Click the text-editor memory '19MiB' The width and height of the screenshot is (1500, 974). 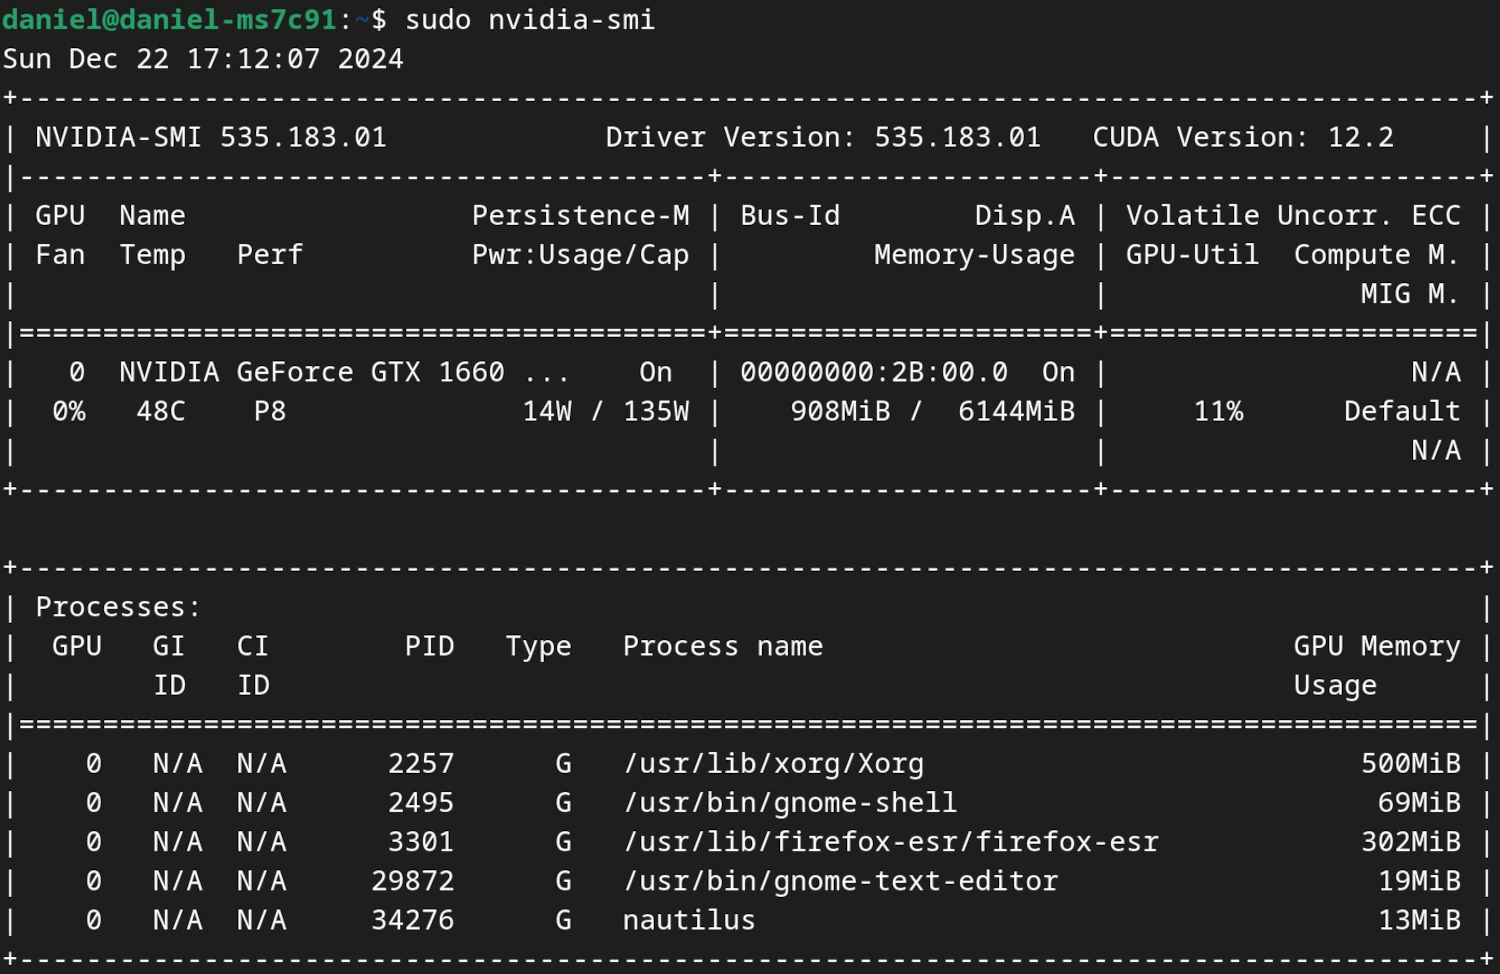click(1419, 881)
